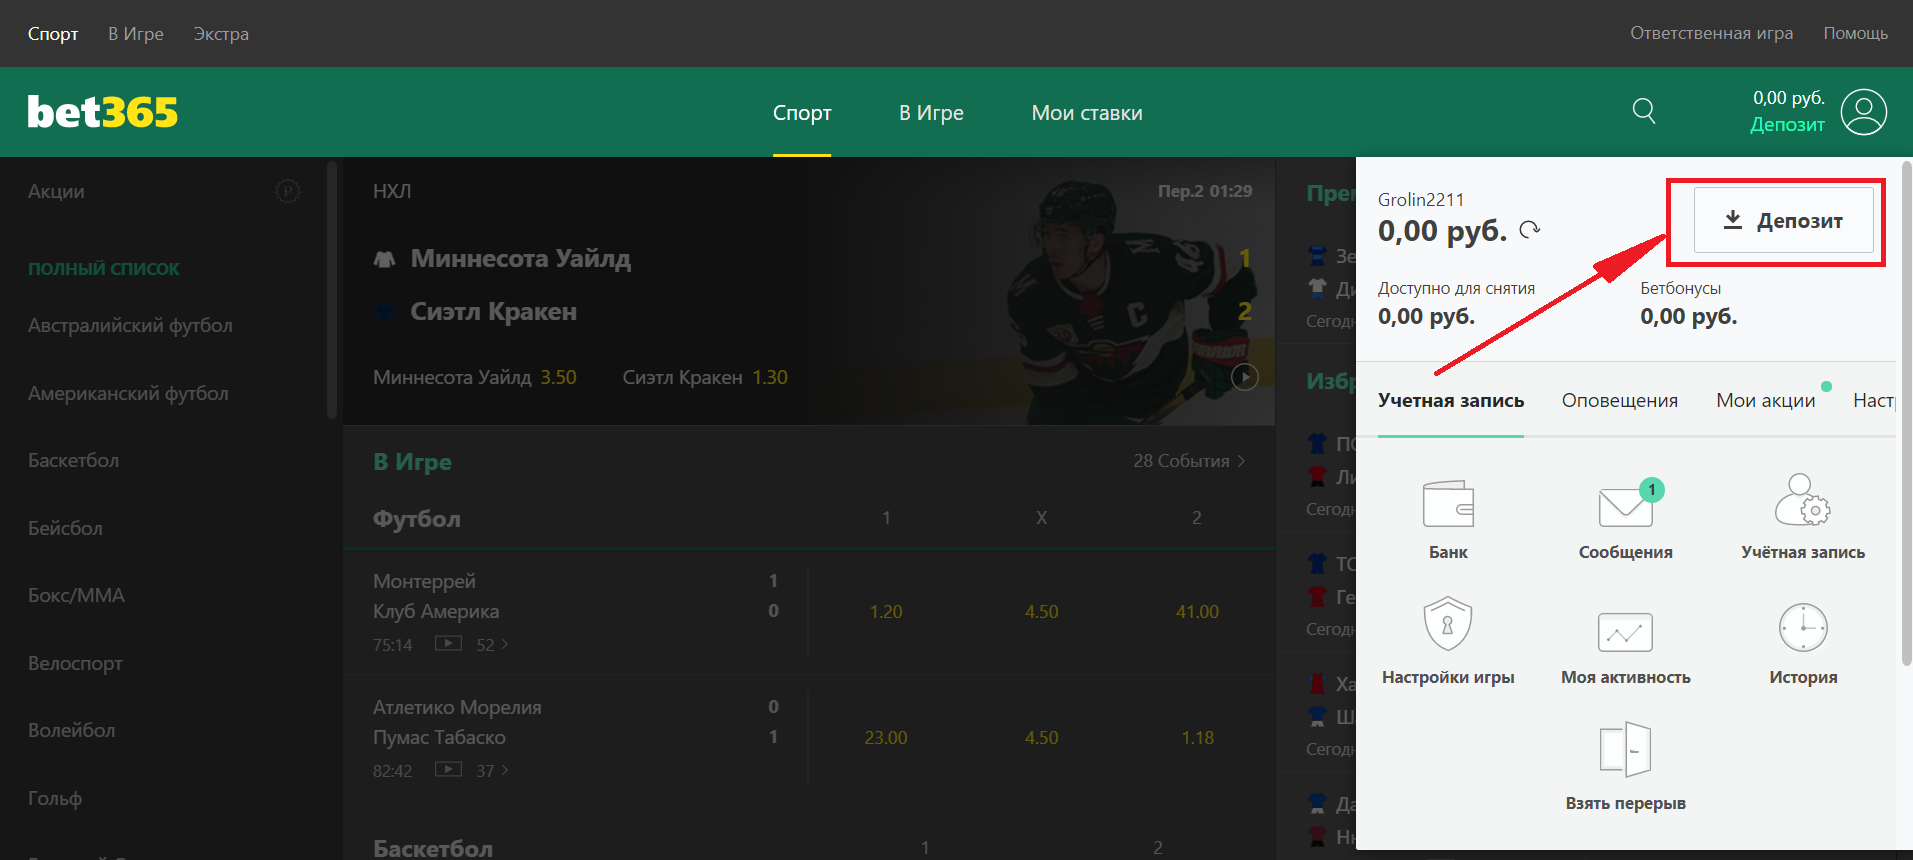Click В Игре in the top dark bar
This screenshot has width=1913, height=860.
pyautogui.click(x=136, y=34)
